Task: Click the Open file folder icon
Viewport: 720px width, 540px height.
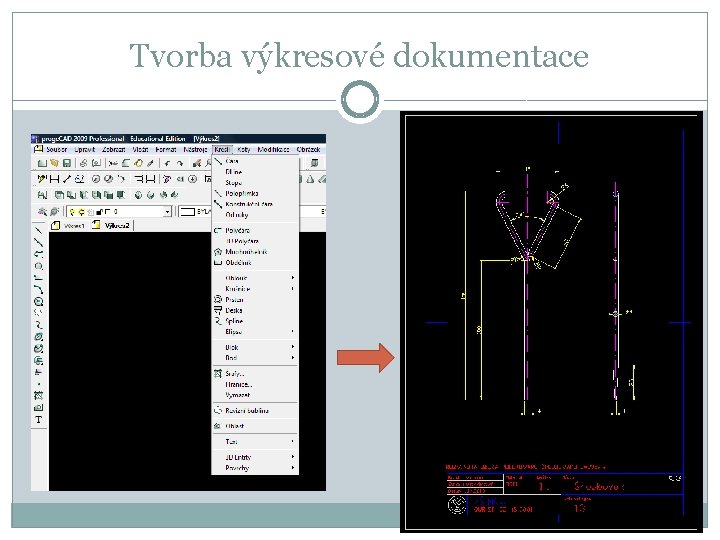Action: coord(54,163)
